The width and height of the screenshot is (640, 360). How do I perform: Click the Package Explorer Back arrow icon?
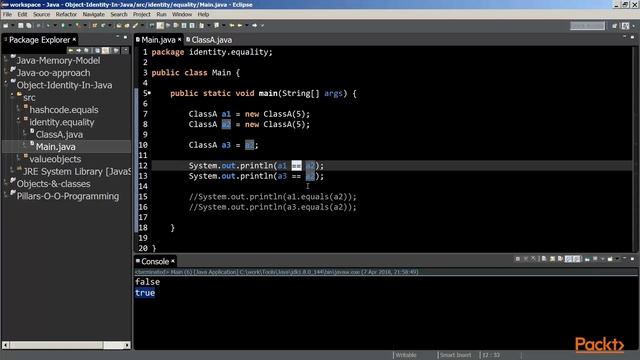71,50
